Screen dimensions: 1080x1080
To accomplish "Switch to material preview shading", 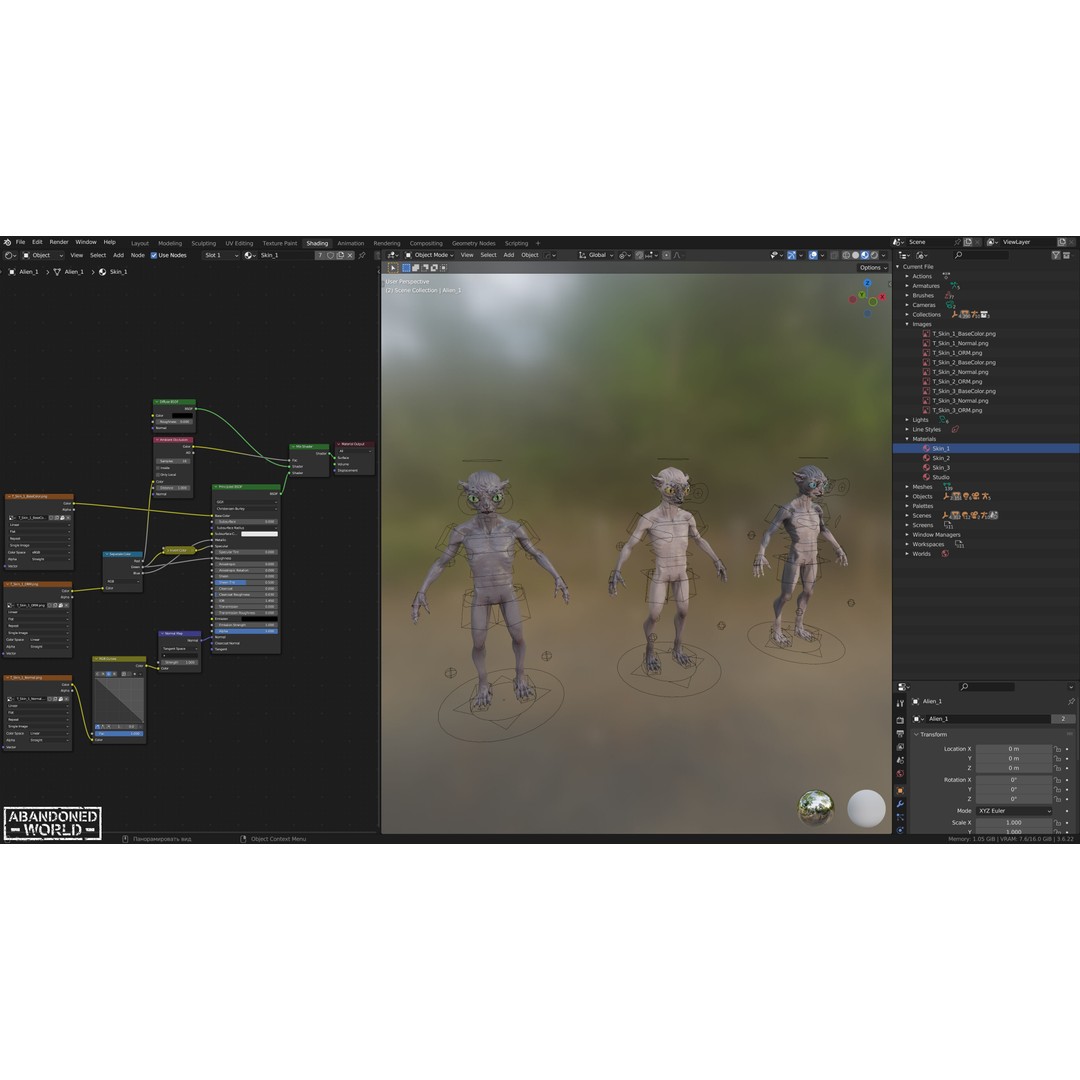I will pyautogui.click(x=864, y=255).
